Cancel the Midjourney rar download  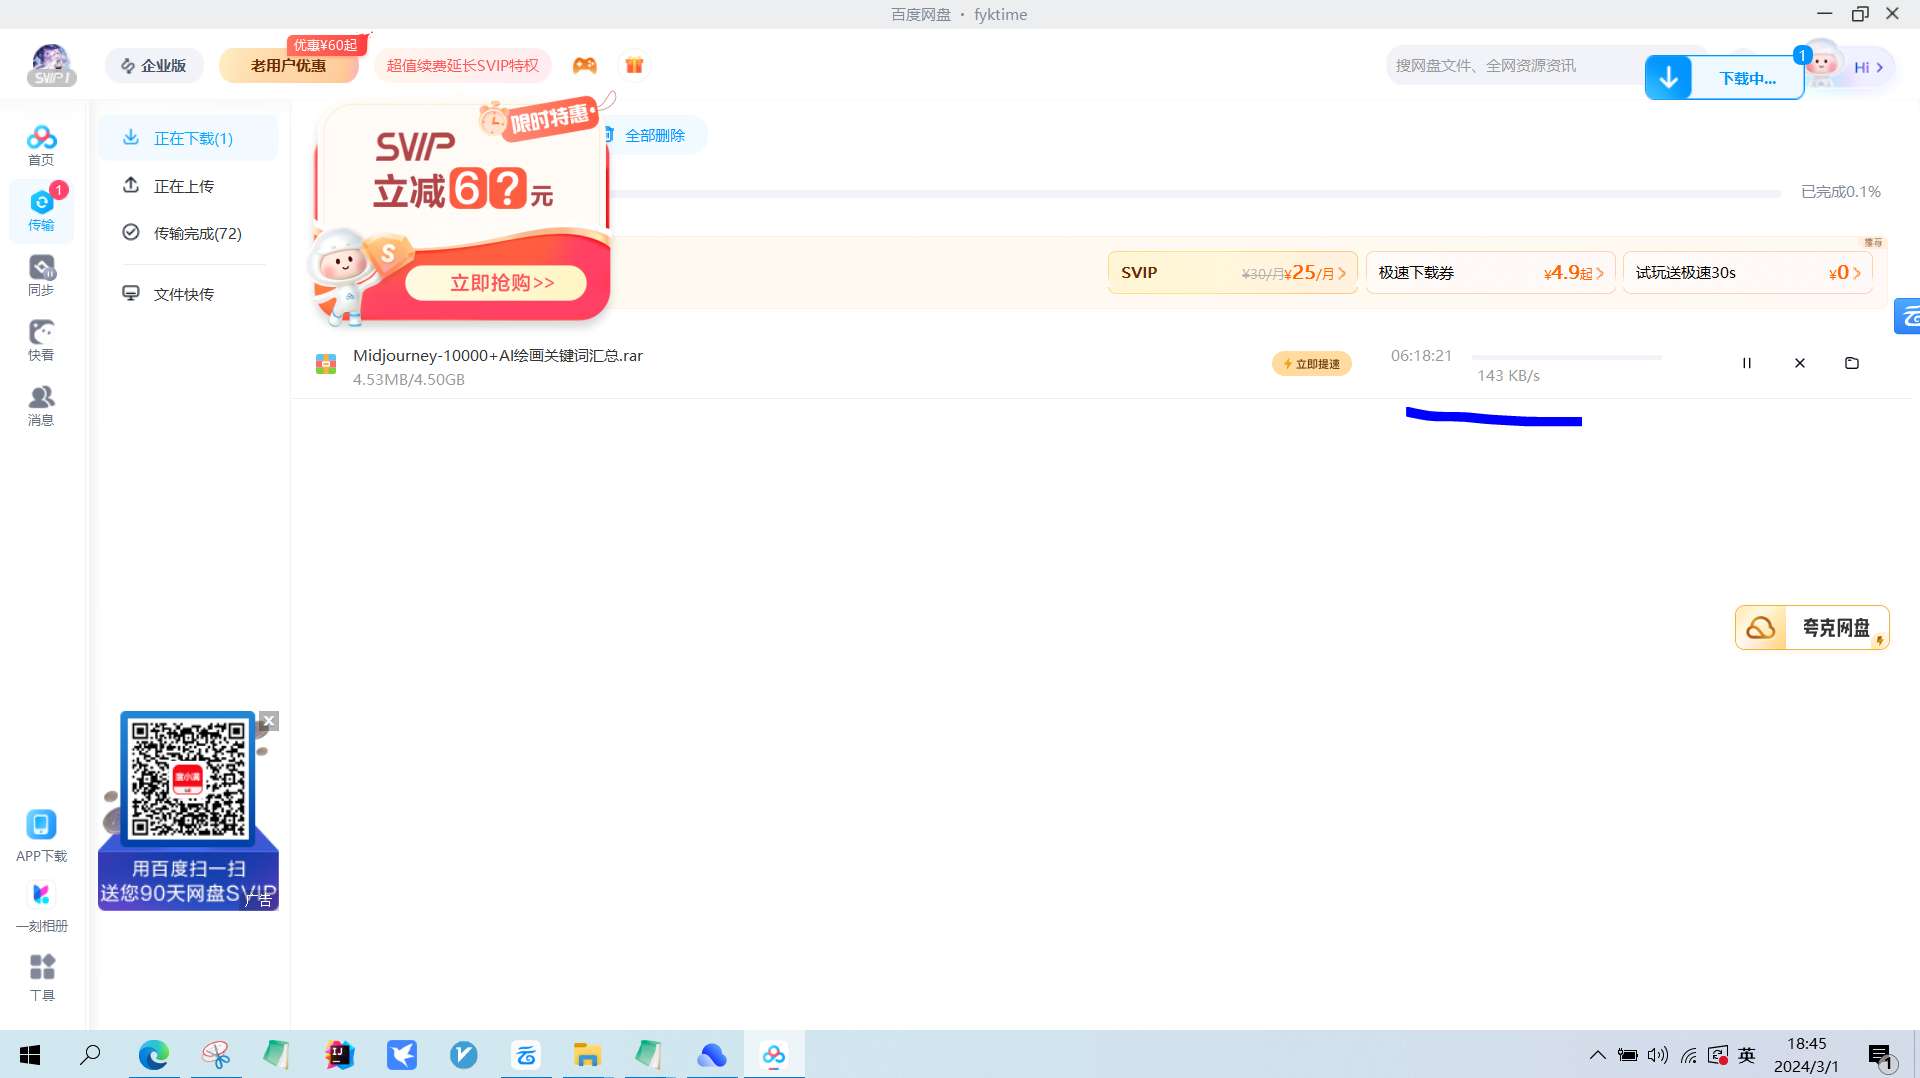pos(1800,363)
